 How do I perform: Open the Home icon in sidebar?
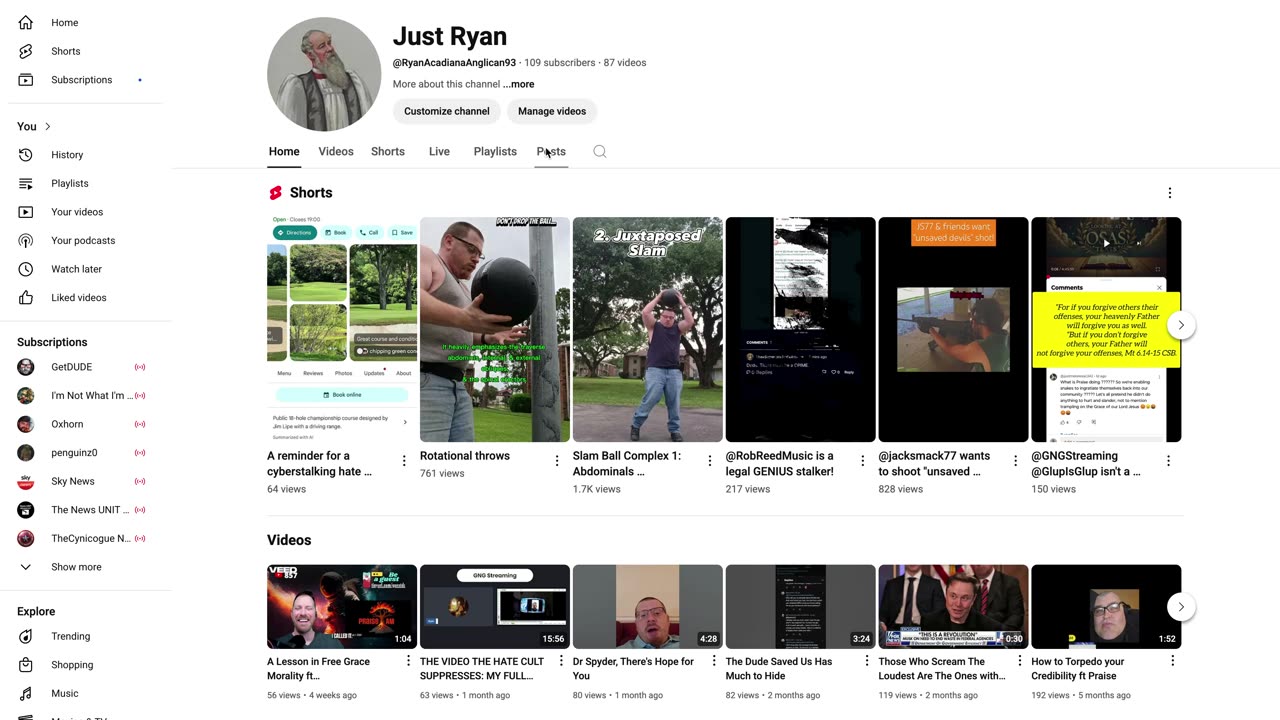pyautogui.click(x=26, y=22)
